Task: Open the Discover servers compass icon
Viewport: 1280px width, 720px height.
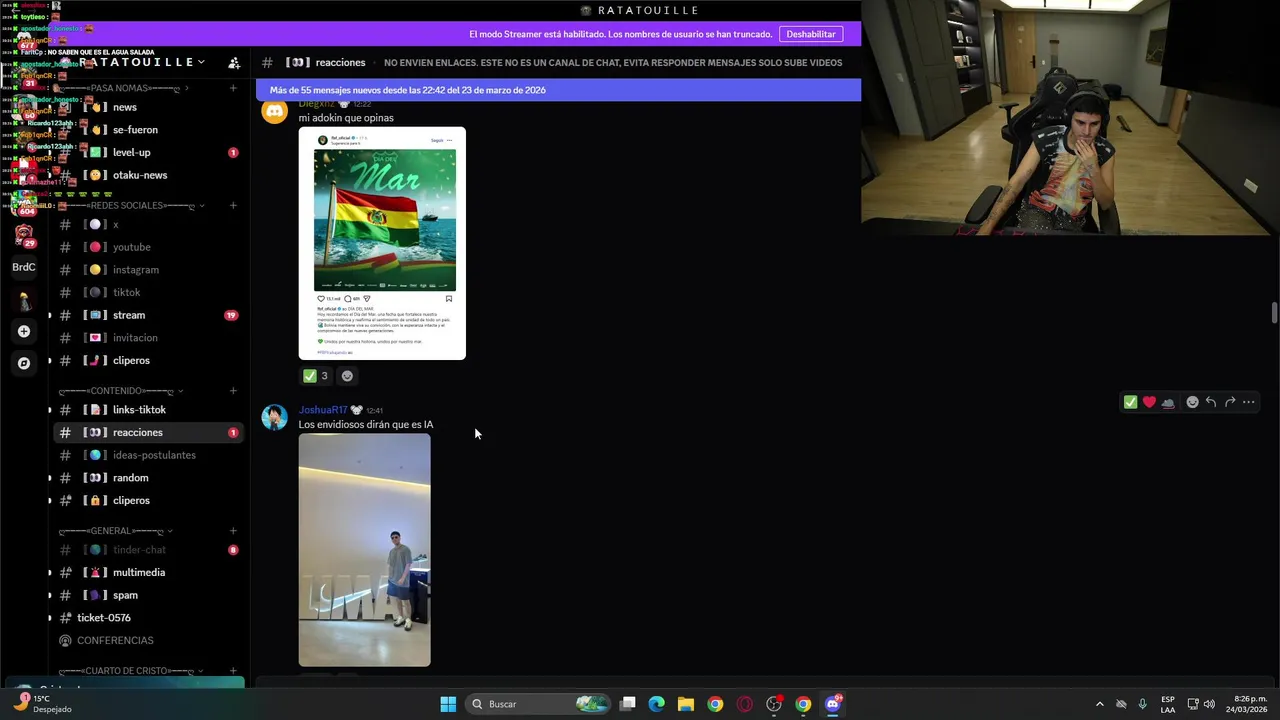Action: click(x=24, y=363)
